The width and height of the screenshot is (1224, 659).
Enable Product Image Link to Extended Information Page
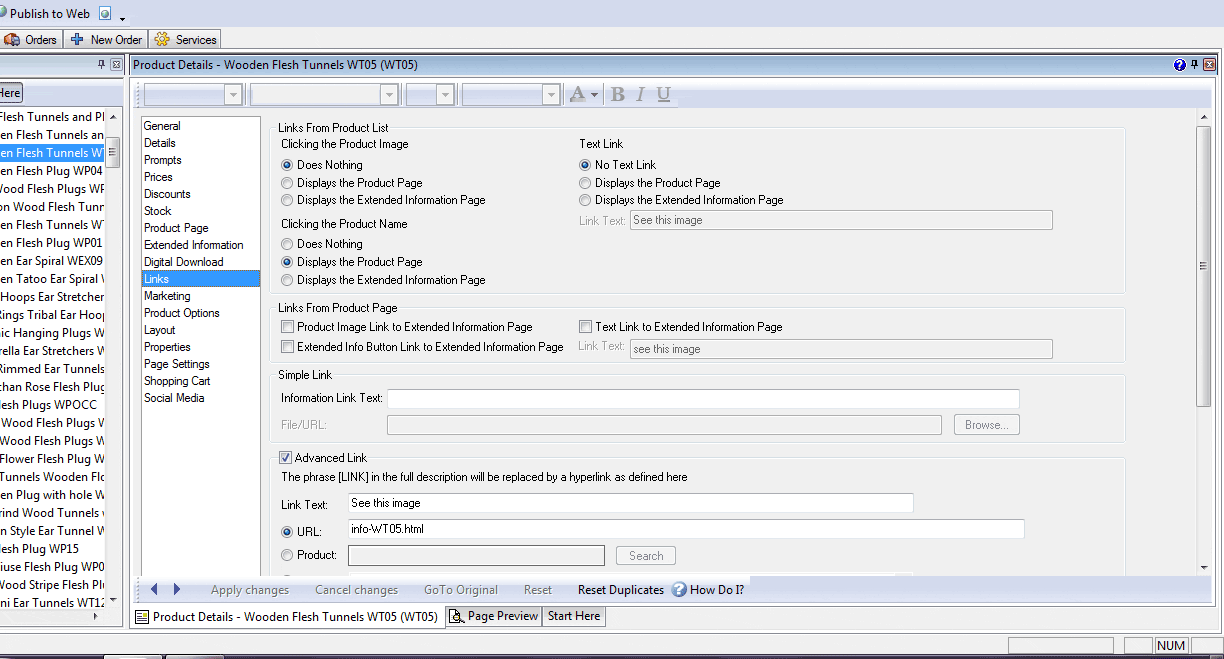[288, 327]
